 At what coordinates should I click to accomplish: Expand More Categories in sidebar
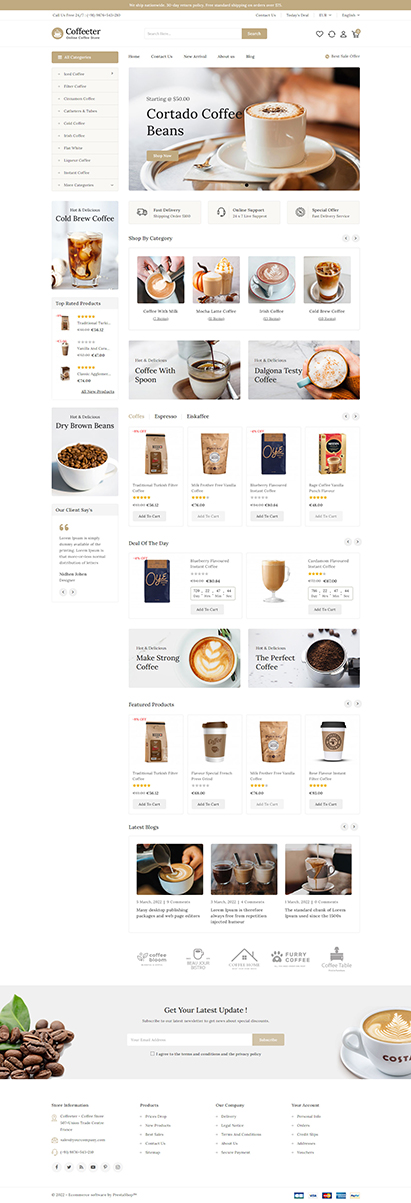tap(81, 185)
